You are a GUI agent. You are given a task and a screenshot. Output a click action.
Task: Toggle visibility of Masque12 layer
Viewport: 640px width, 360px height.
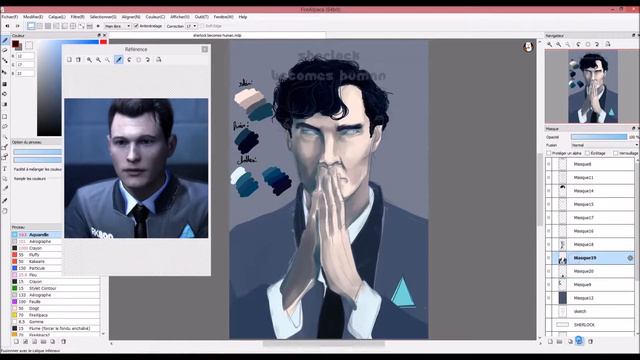(549, 298)
